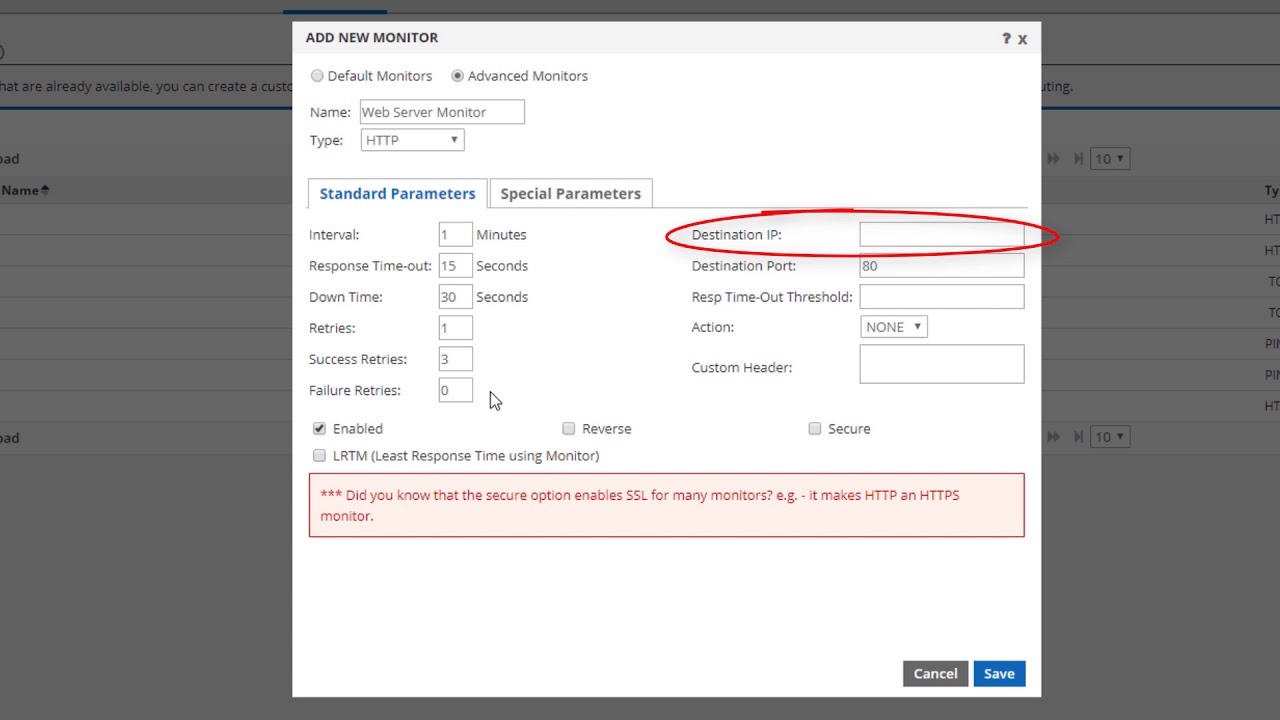Open the Type HTTP dropdown
The height and width of the screenshot is (720, 1280).
pyautogui.click(x=412, y=140)
